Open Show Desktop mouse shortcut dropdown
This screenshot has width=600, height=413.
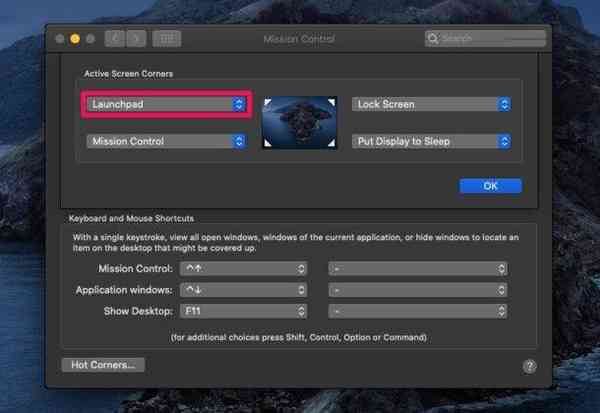(x=418, y=311)
